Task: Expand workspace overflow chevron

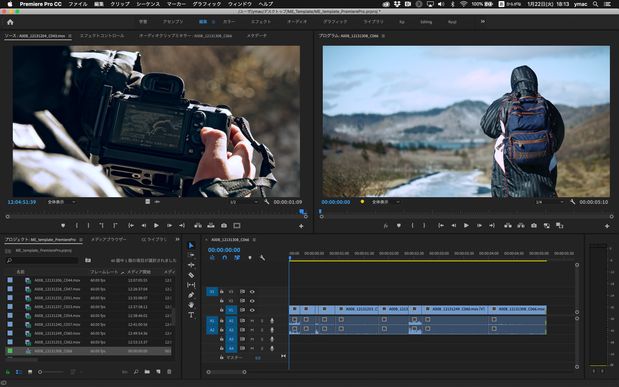Action: pyautogui.click(x=482, y=22)
